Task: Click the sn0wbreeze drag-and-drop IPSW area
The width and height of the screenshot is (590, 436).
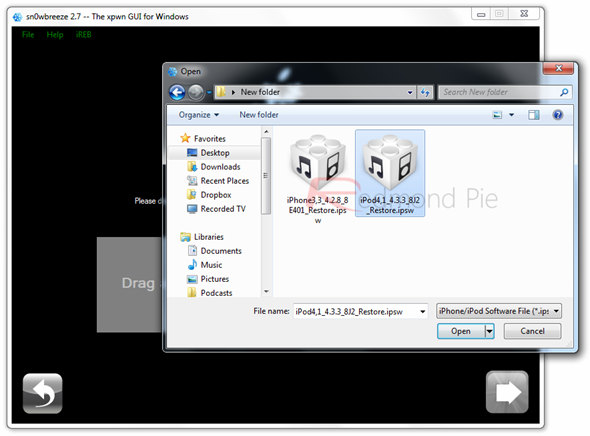Action: [x=129, y=284]
